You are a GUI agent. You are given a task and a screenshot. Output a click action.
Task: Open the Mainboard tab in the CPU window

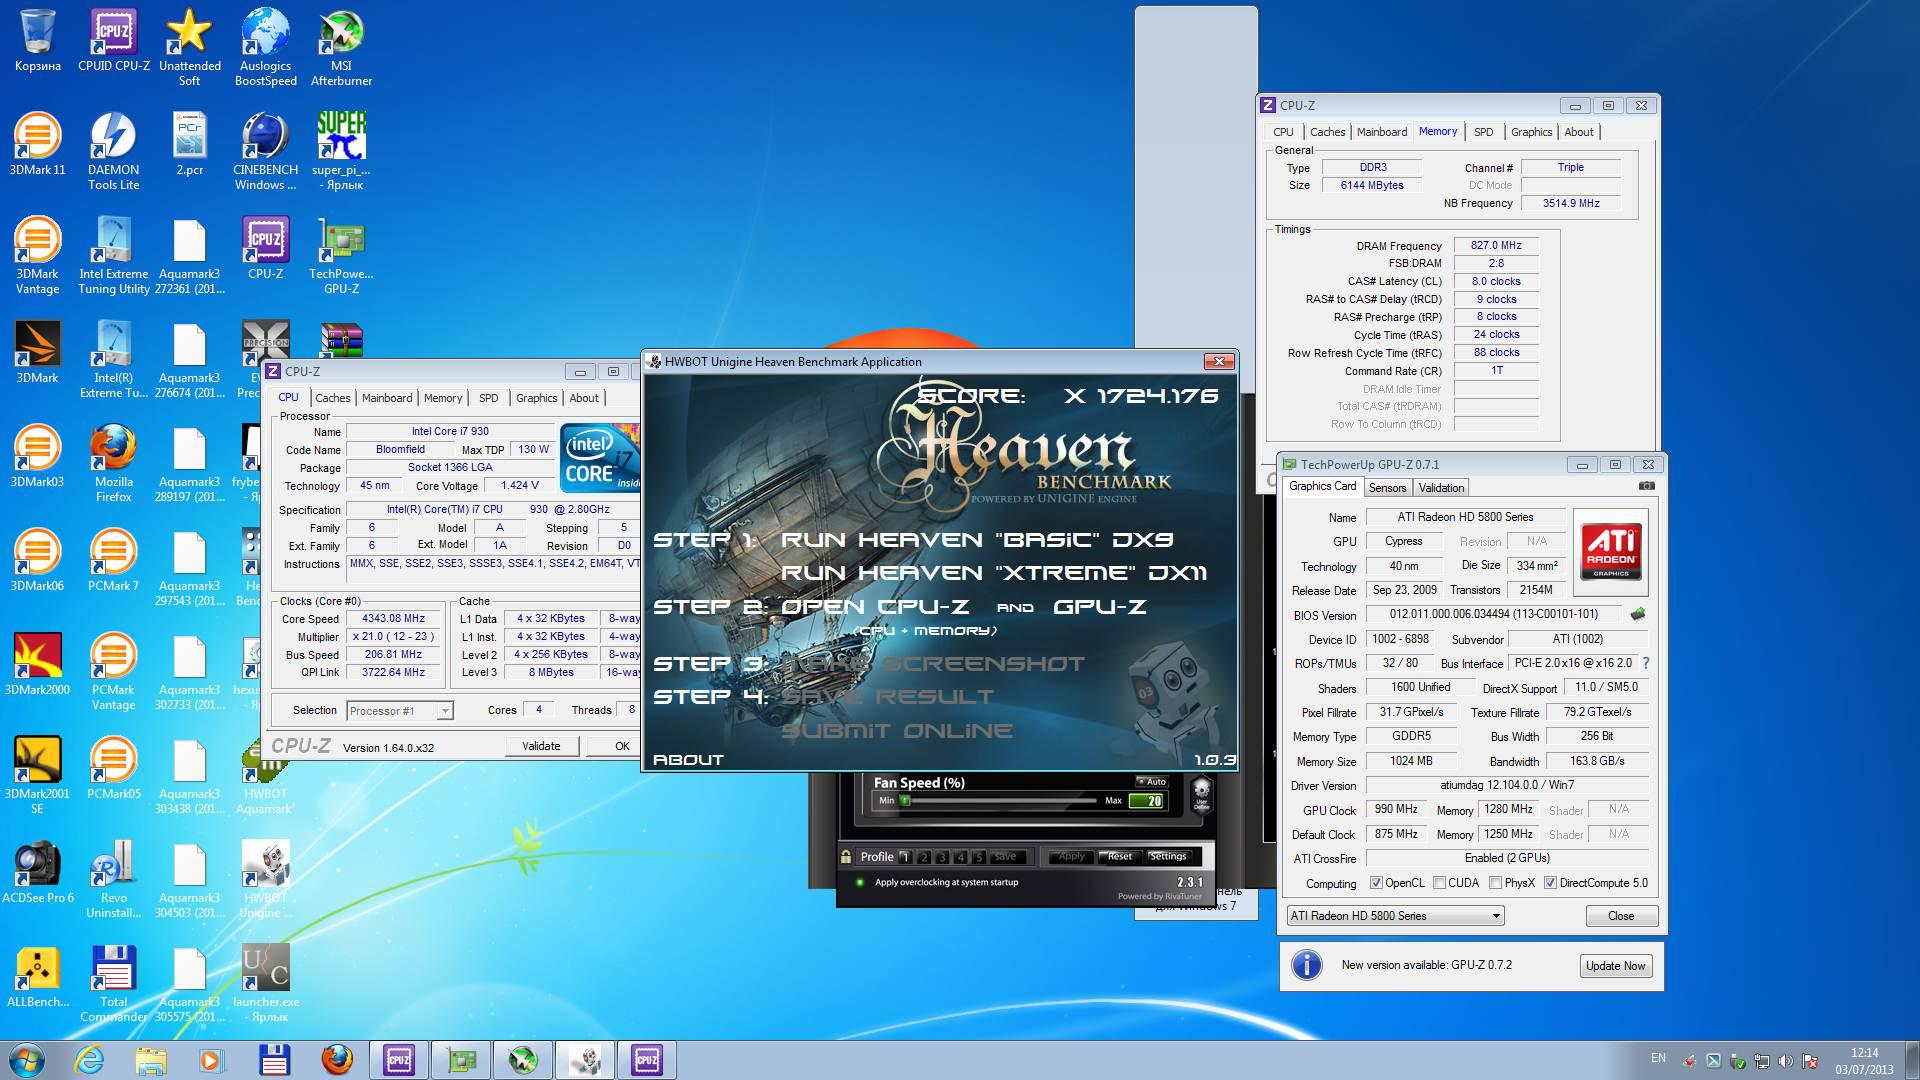pyautogui.click(x=387, y=398)
